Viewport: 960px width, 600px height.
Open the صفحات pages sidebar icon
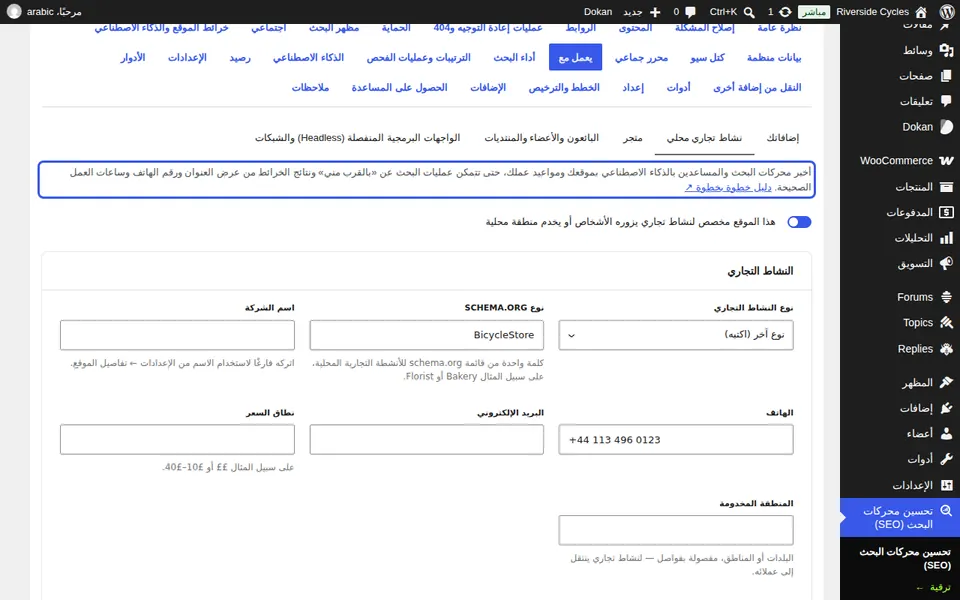[946, 76]
